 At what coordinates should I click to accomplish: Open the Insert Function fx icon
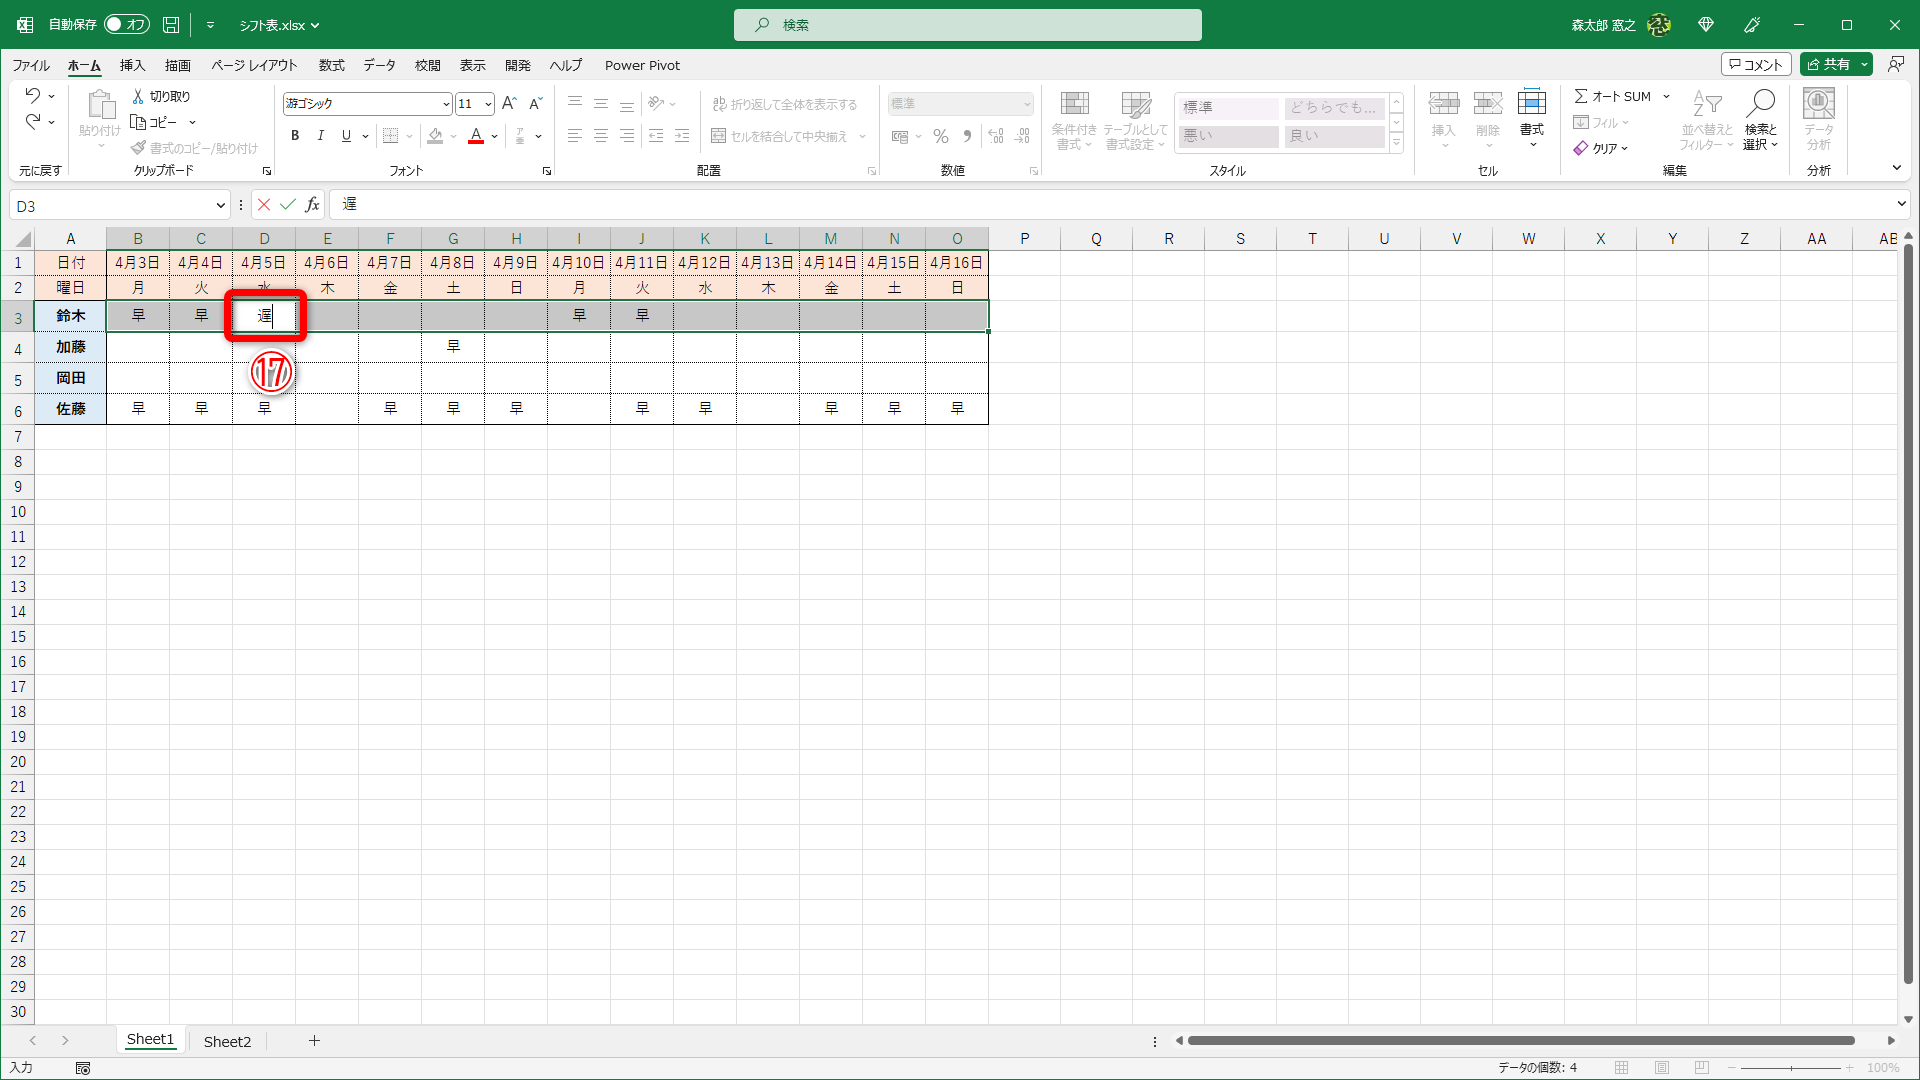(x=313, y=205)
